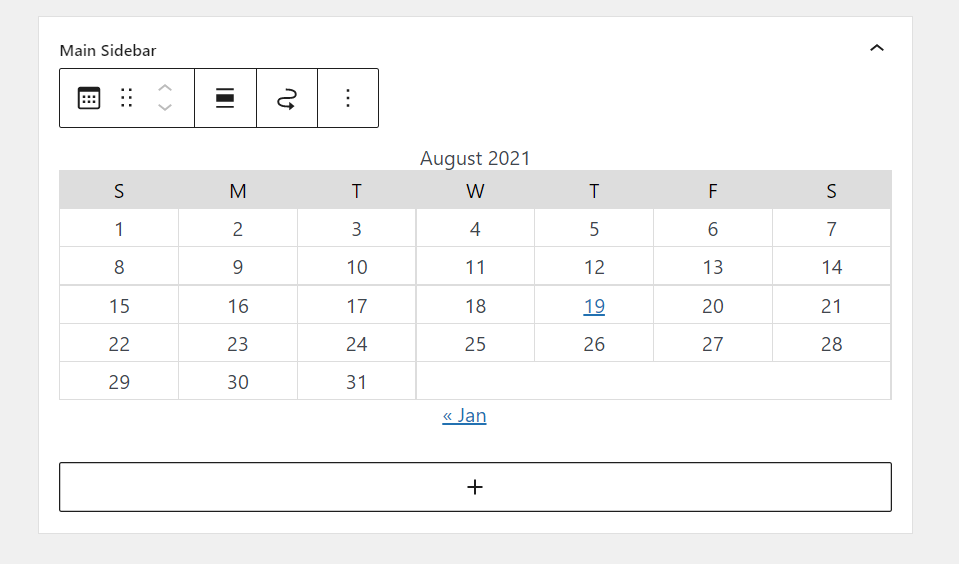959x564 pixels.
Task: Open the linked date 19
Action: [594, 306]
